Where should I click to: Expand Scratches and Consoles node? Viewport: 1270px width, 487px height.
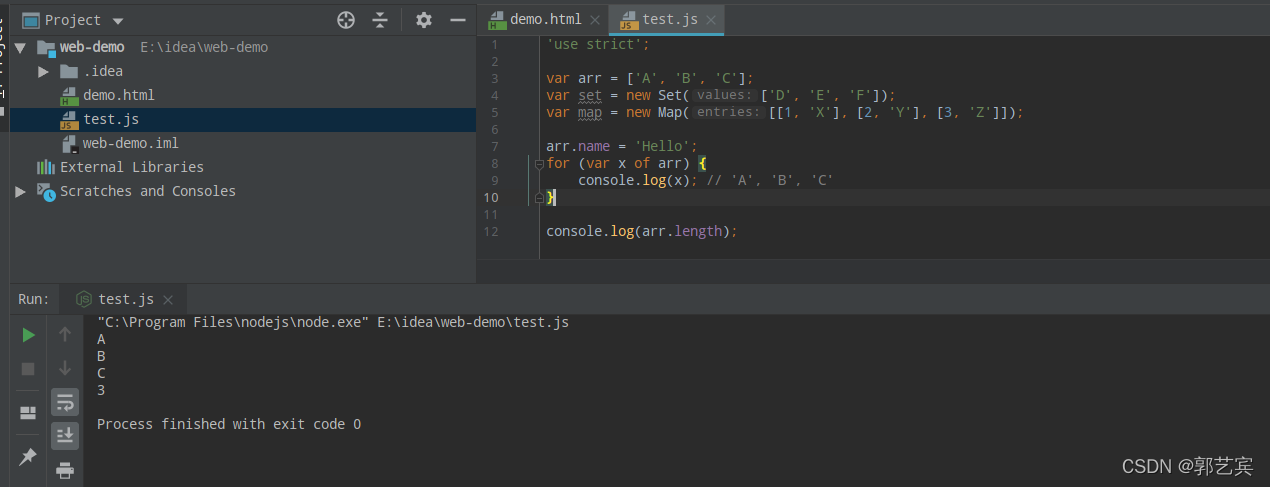[x=19, y=191]
